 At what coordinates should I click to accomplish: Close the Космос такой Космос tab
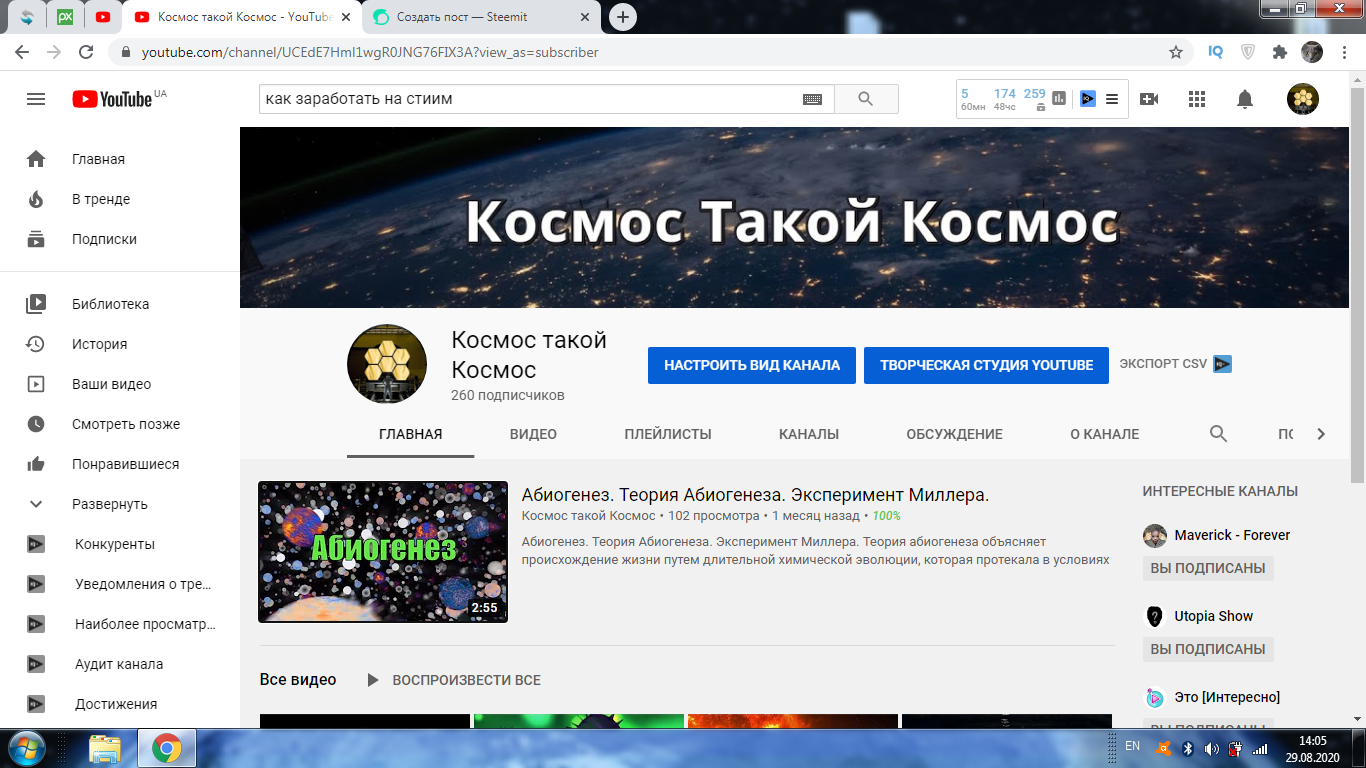tap(346, 17)
